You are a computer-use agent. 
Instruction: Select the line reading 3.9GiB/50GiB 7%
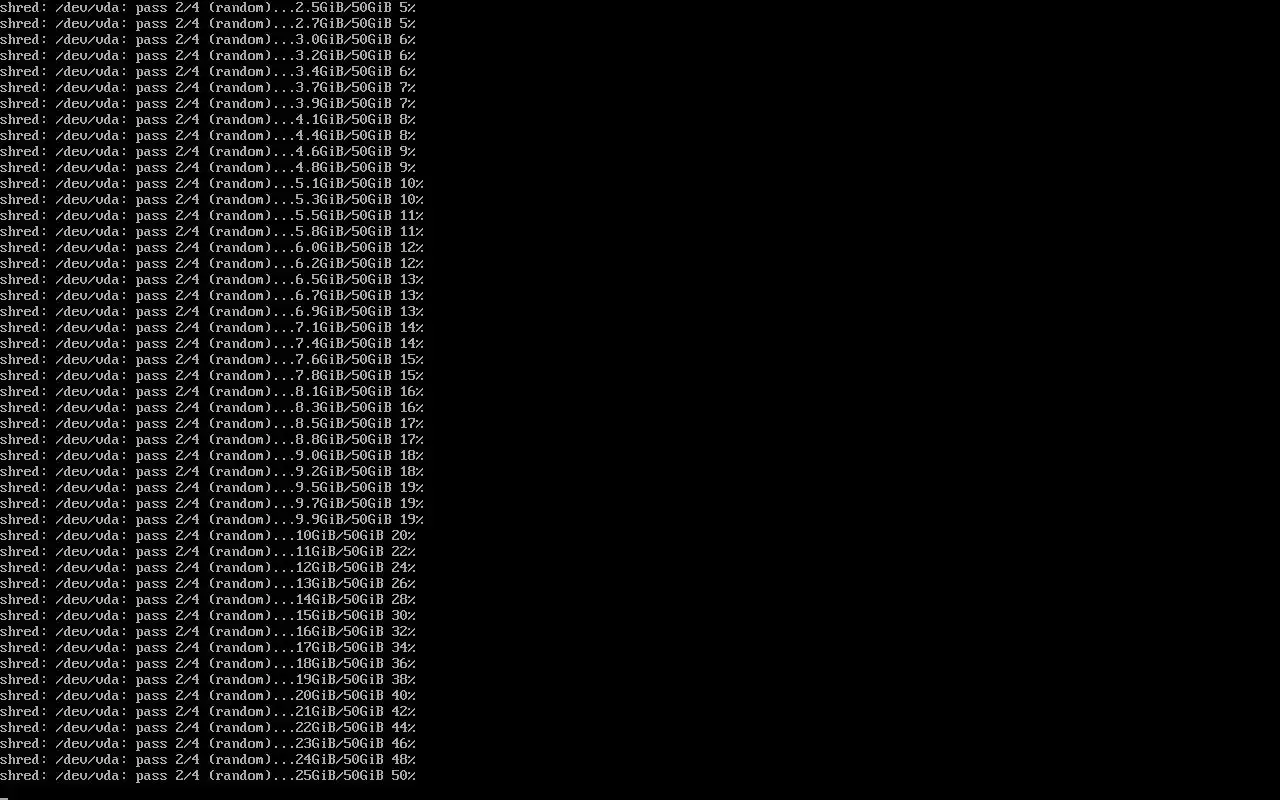coord(208,104)
